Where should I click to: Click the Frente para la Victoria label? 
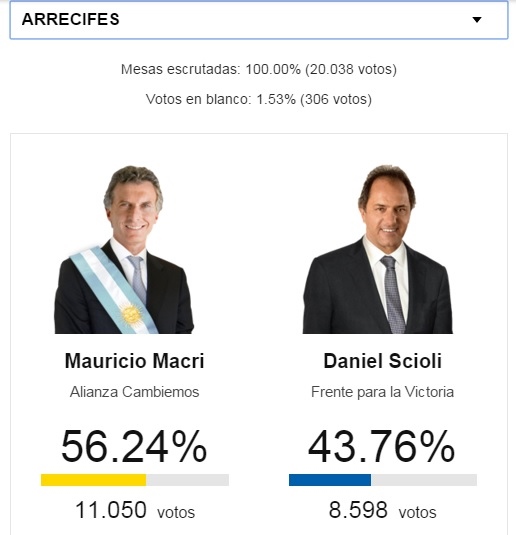click(383, 392)
